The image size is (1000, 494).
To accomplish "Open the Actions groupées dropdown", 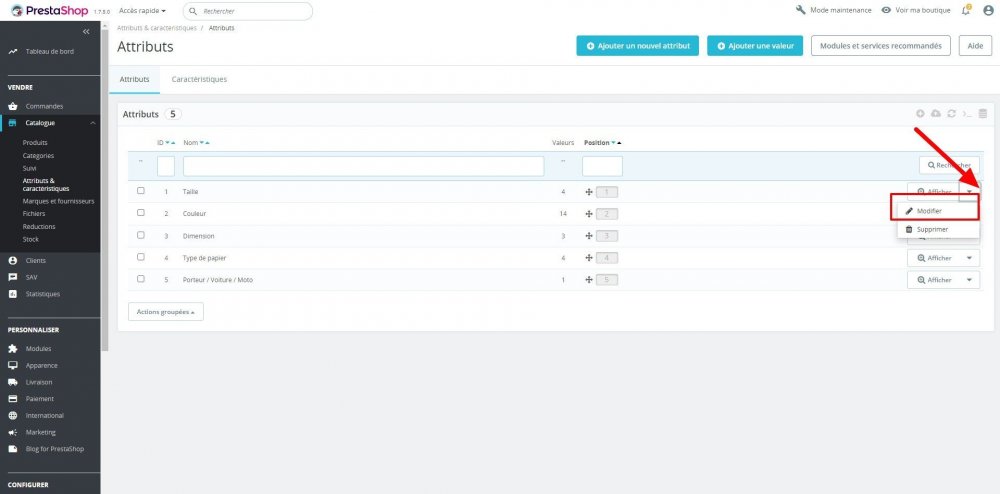I will coord(166,312).
